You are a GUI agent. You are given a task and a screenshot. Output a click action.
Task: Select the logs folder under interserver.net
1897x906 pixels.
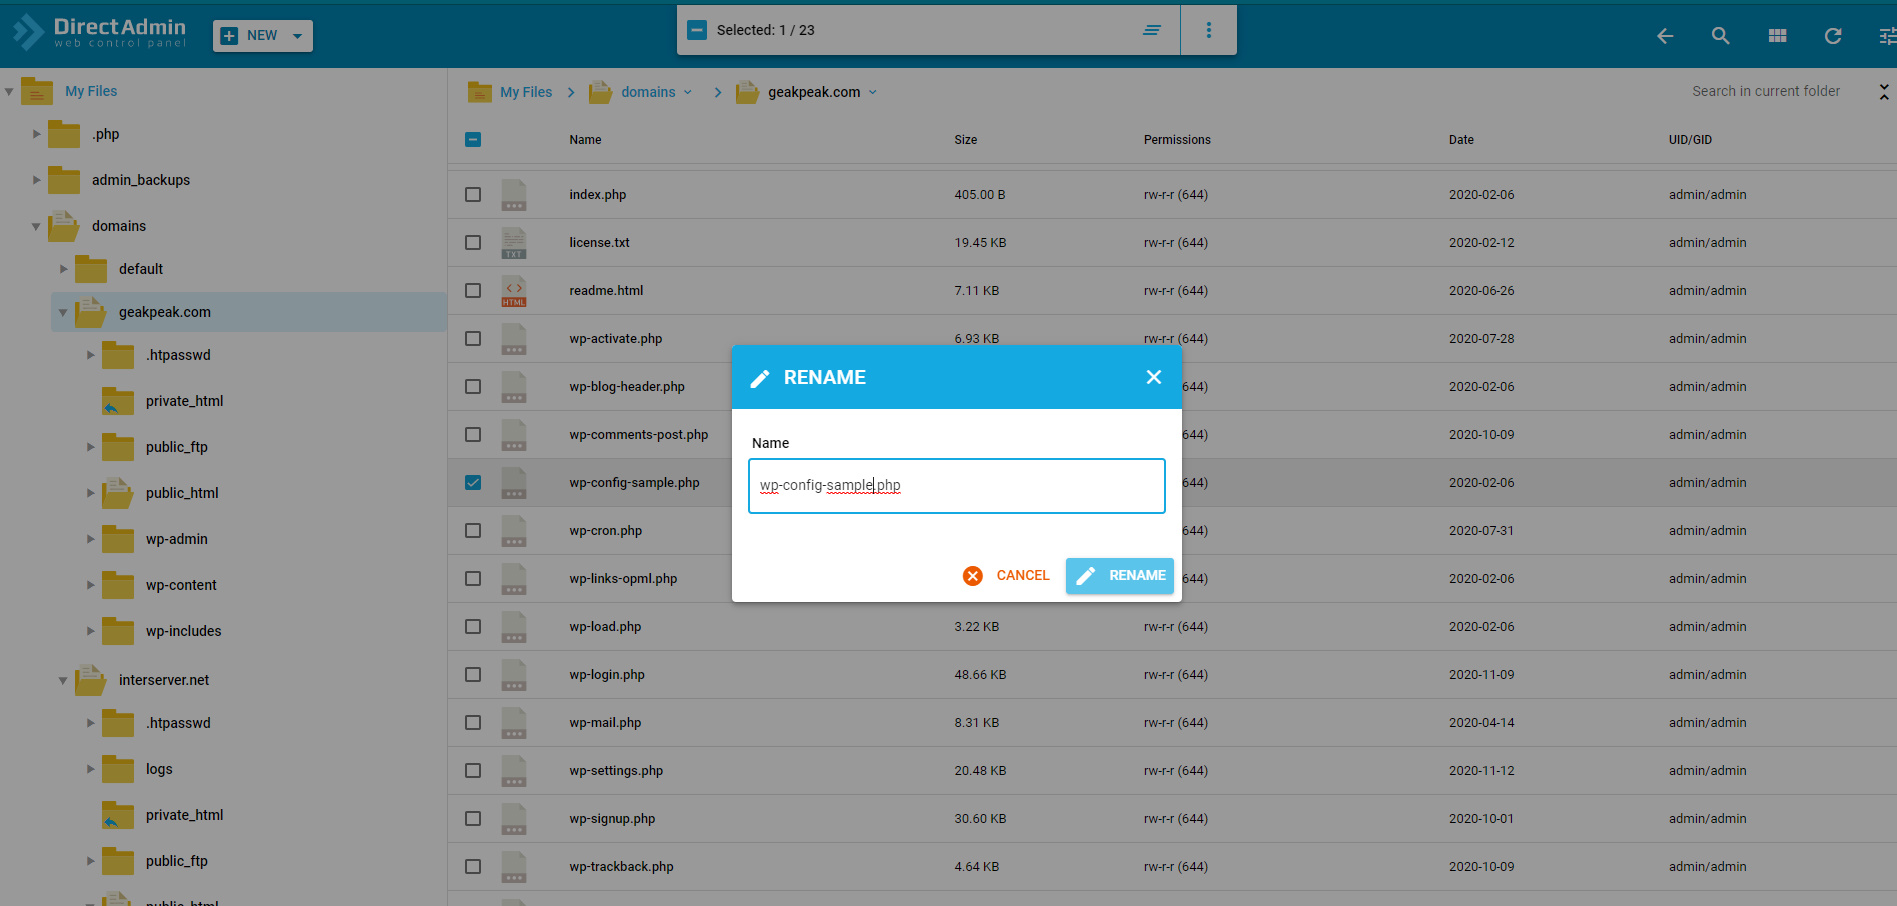[x=159, y=769]
